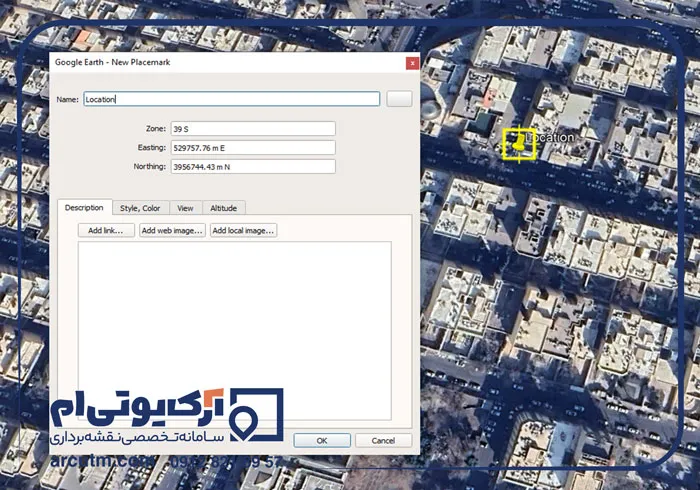700x490 pixels.
Task: Open the Style, Color tab
Action: pyautogui.click(x=140, y=208)
